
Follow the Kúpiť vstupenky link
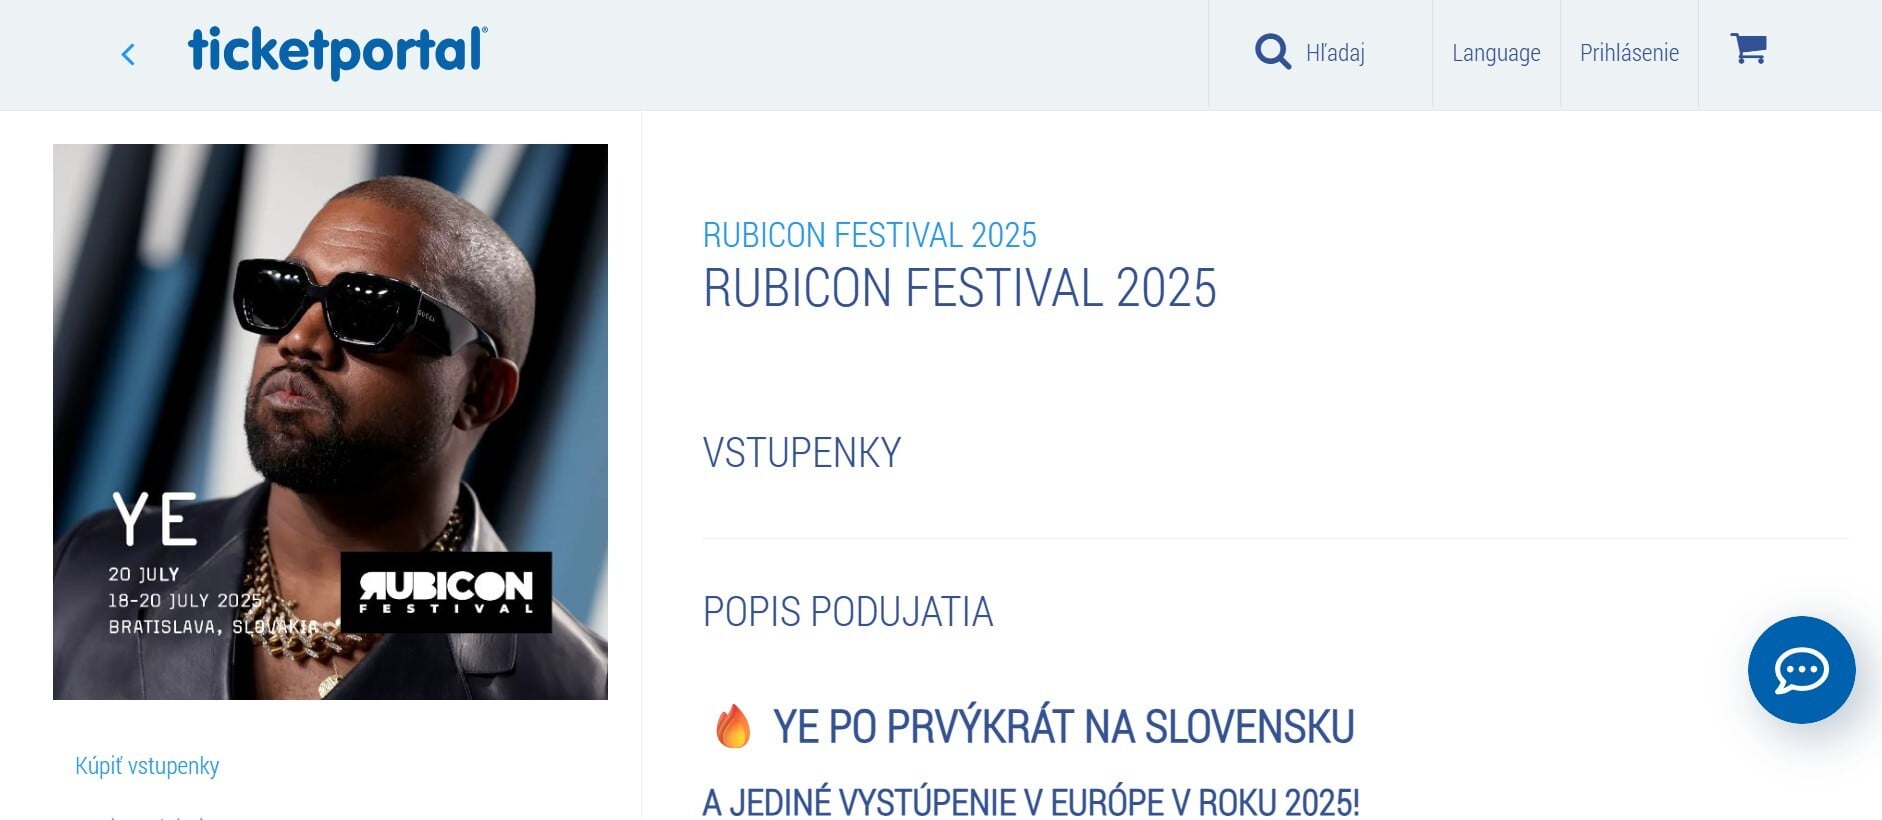[x=147, y=766]
